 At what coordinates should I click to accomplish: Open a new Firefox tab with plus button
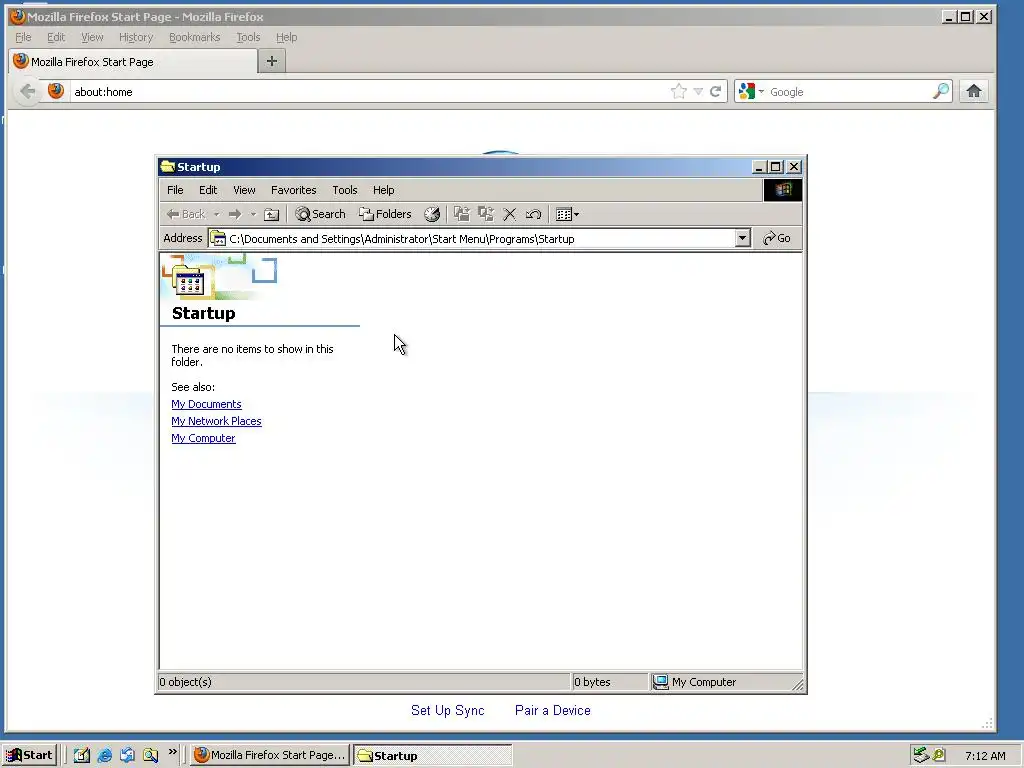(272, 61)
